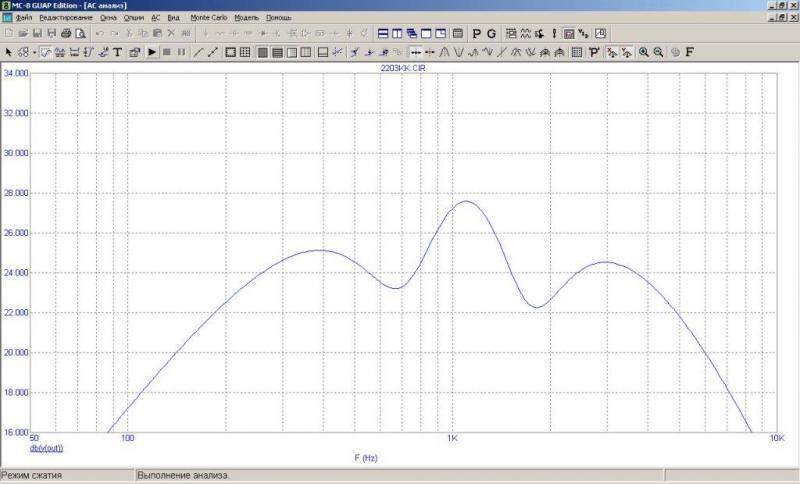Click the bold P toolbar button
800x484 pixels.
(x=477, y=34)
